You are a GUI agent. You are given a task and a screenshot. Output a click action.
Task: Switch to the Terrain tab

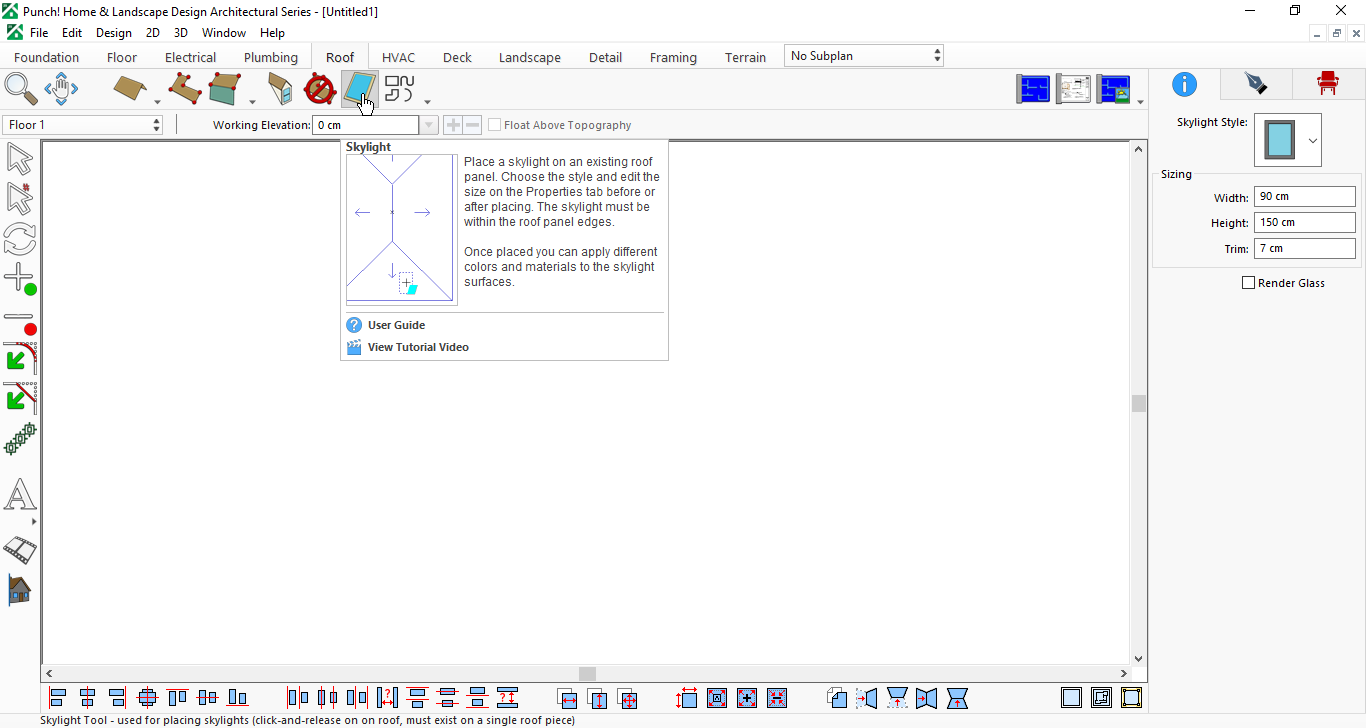[746, 57]
